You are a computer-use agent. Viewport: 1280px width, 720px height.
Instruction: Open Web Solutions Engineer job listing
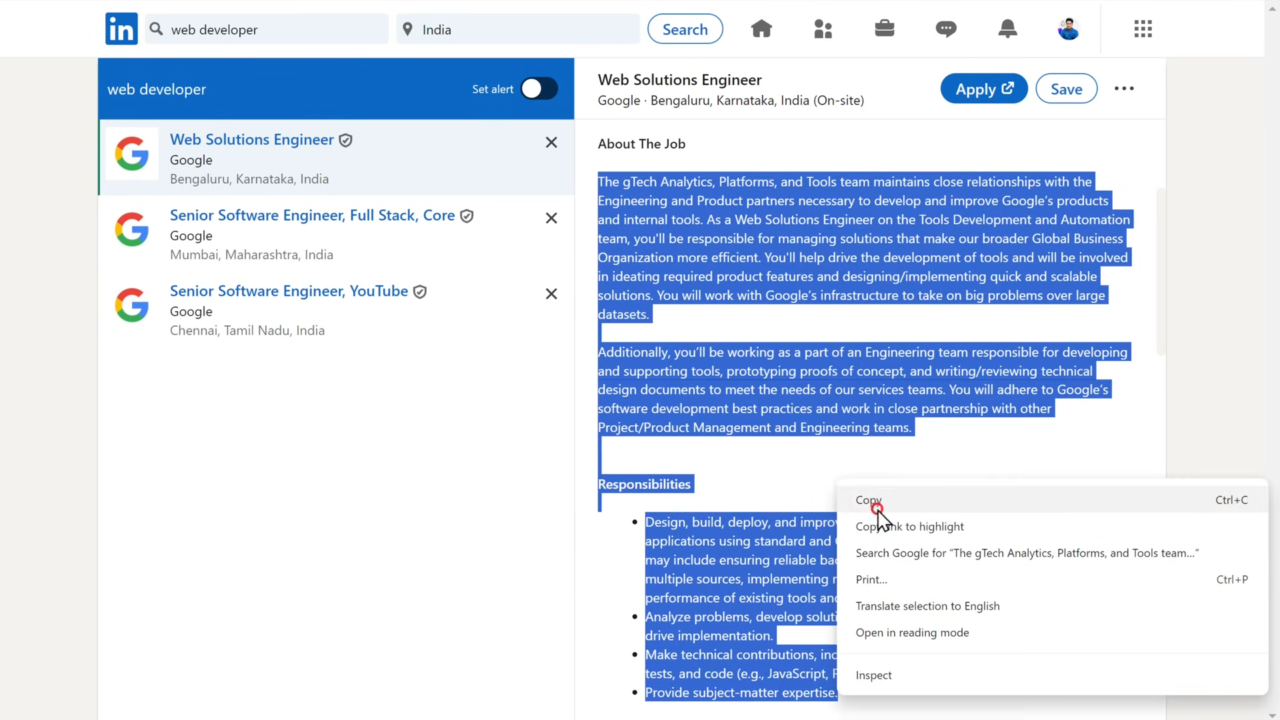coord(252,139)
